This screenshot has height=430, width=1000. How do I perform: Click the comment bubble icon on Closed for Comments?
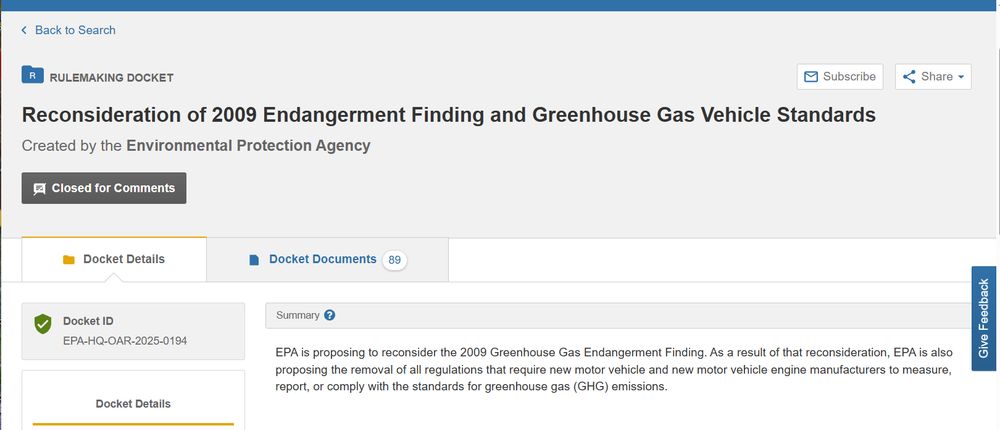[39, 188]
